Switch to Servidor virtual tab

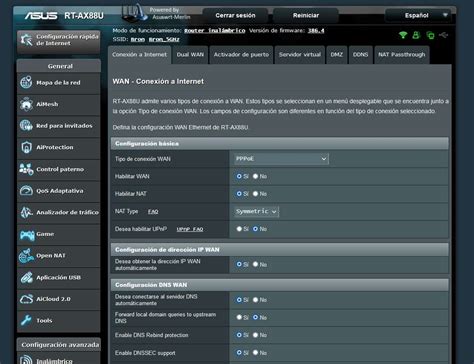tap(300, 55)
